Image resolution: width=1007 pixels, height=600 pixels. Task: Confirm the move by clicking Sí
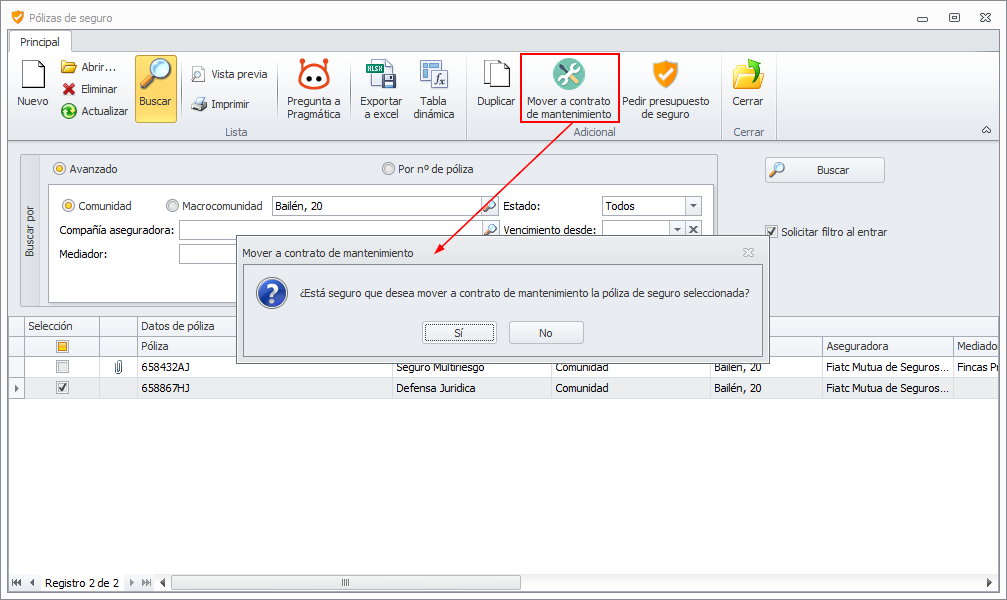click(x=459, y=333)
